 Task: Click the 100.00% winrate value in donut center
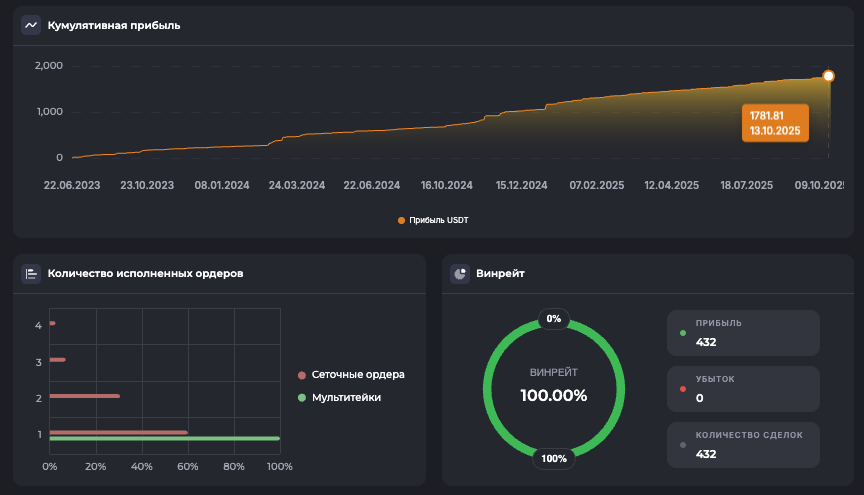coord(553,395)
